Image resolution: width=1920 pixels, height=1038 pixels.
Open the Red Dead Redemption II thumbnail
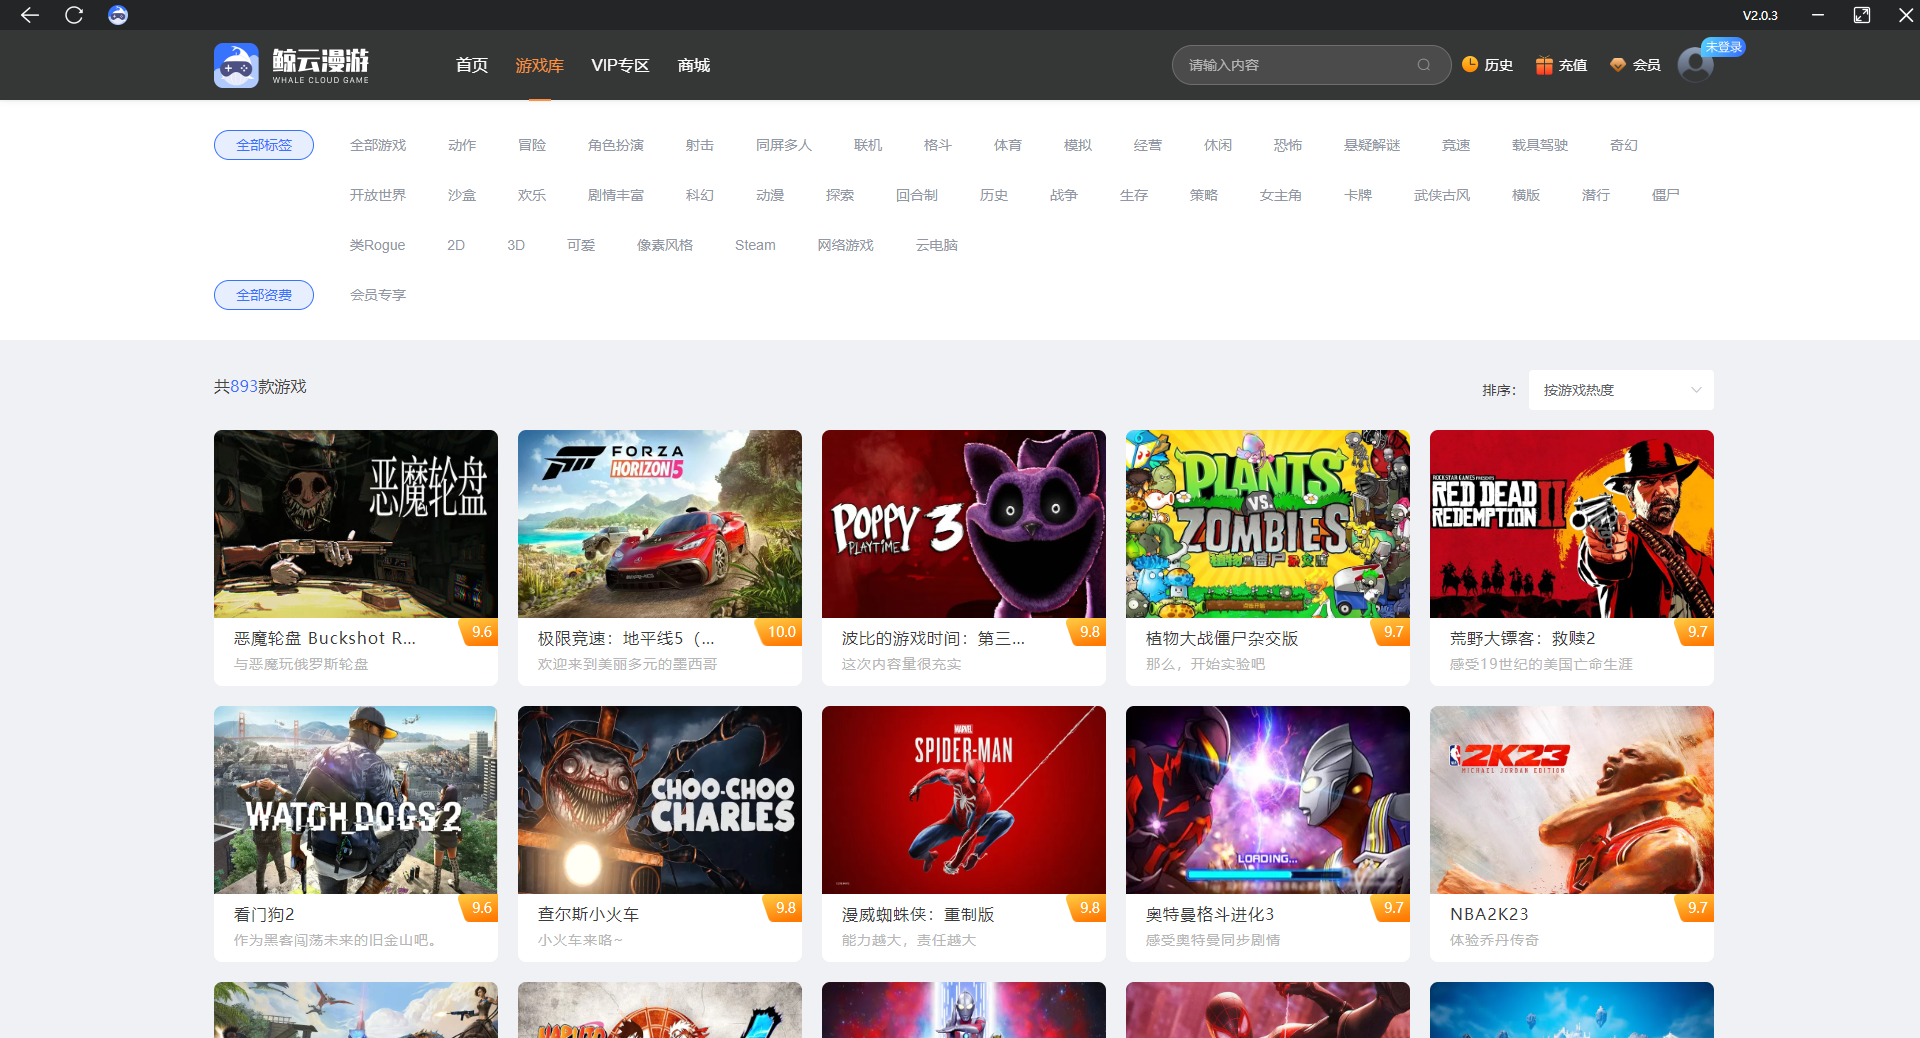[x=1572, y=524]
